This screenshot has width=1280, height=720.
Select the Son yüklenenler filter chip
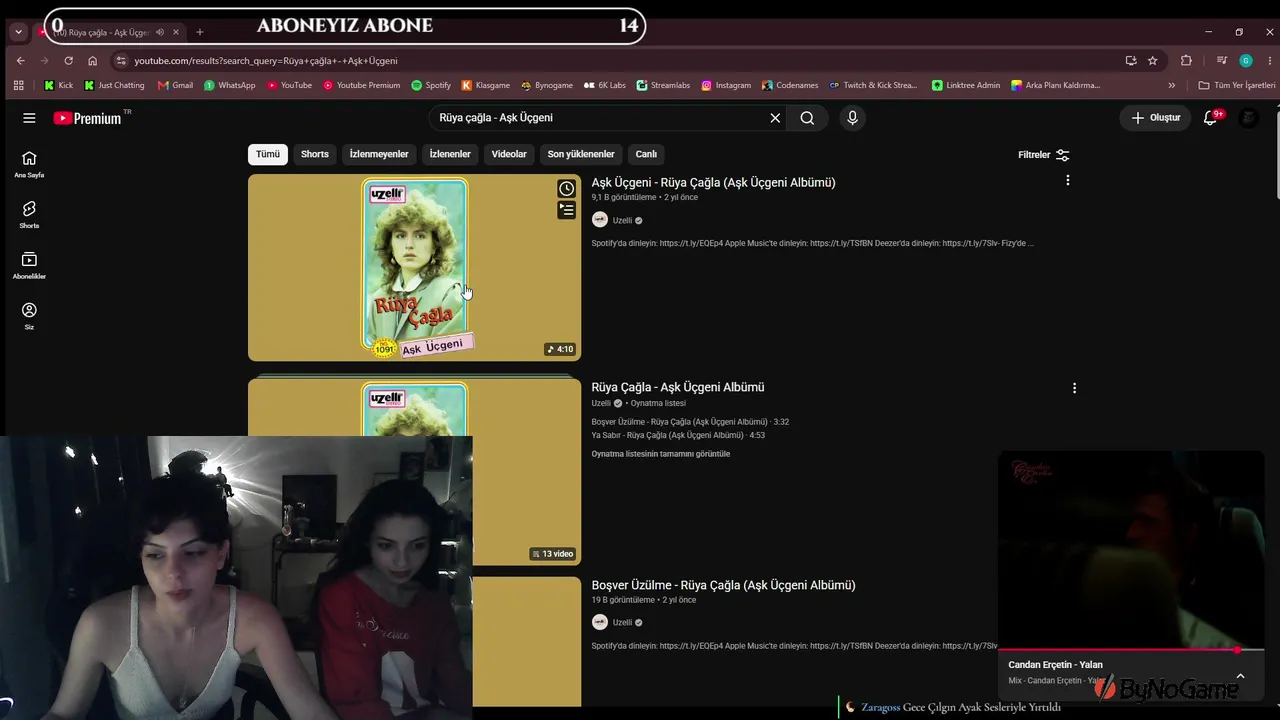pos(581,154)
